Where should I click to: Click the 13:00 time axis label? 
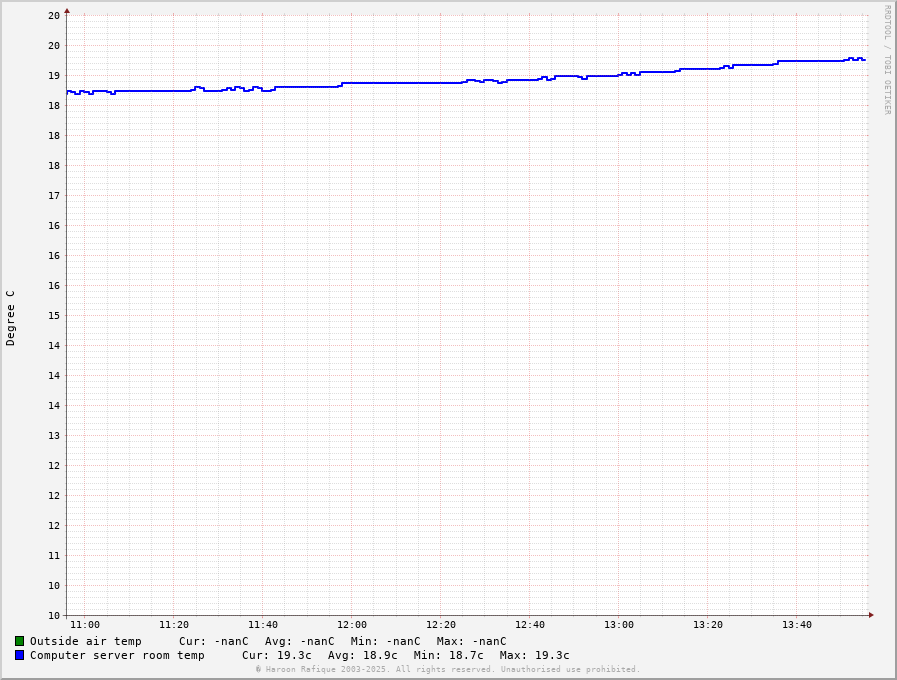tap(619, 625)
